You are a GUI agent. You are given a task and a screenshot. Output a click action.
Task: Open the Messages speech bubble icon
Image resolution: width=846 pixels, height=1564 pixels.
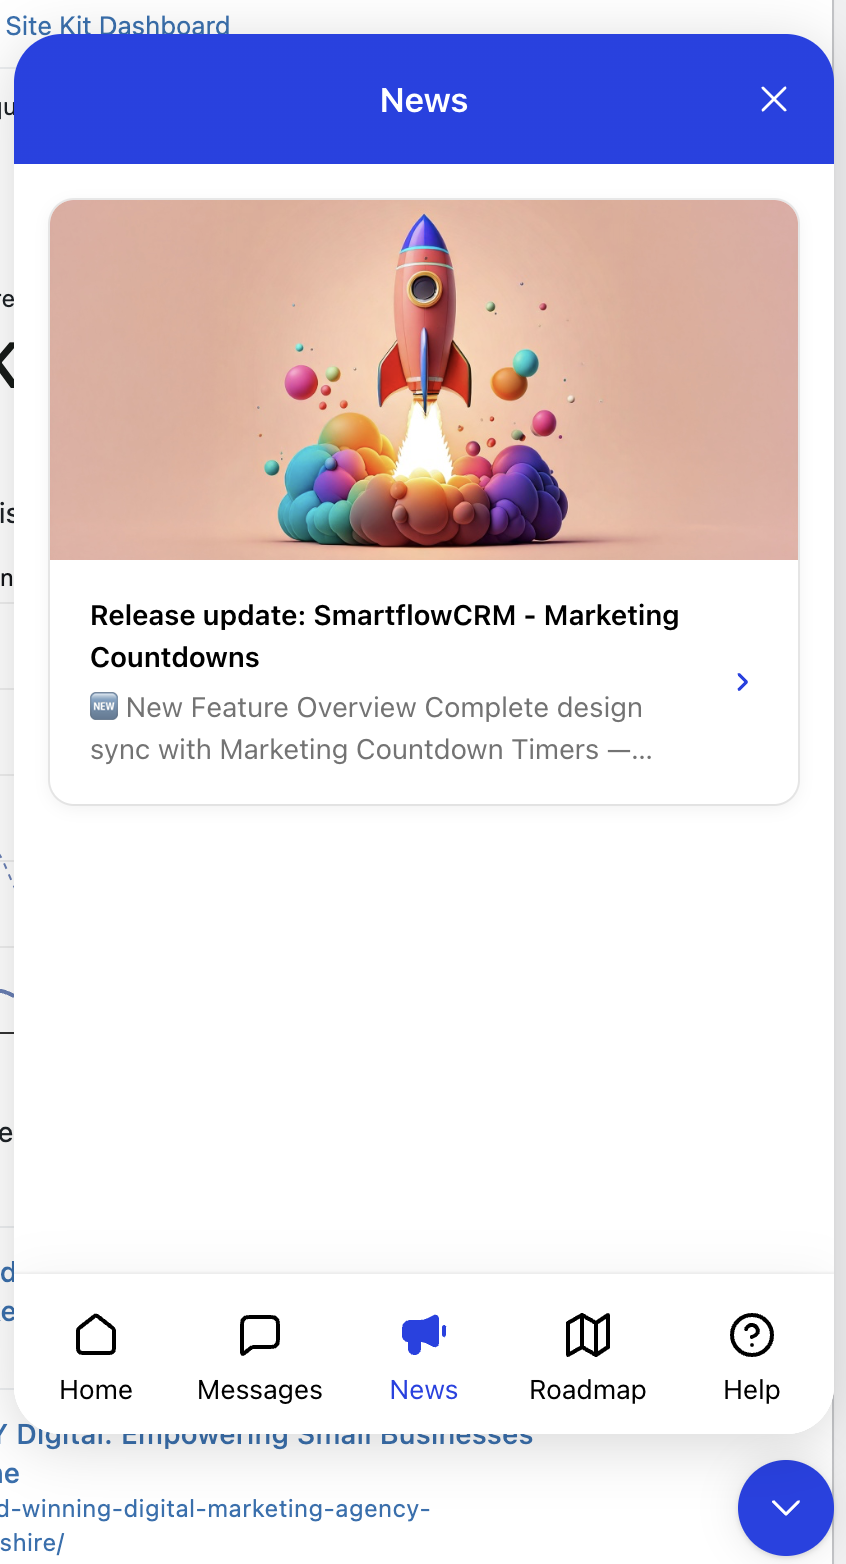tap(260, 1334)
